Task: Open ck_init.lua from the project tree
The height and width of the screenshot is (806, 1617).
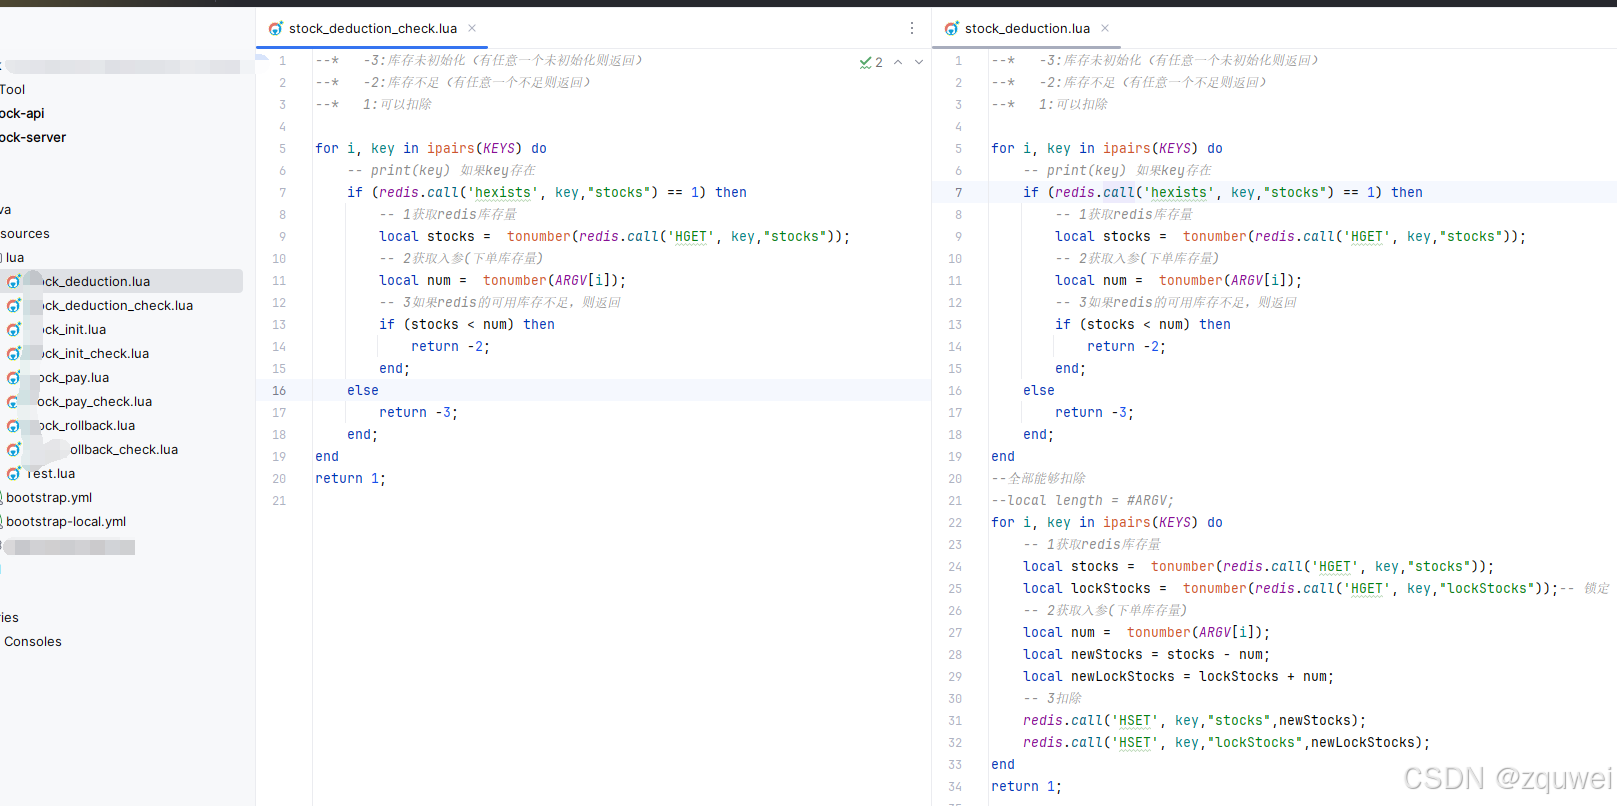Action: (x=73, y=330)
